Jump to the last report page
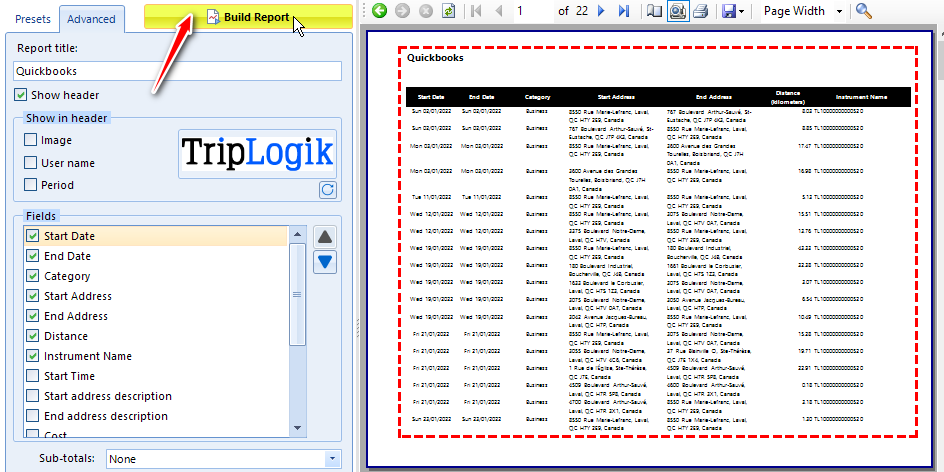This screenshot has width=944, height=472. (x=624, y=11)
